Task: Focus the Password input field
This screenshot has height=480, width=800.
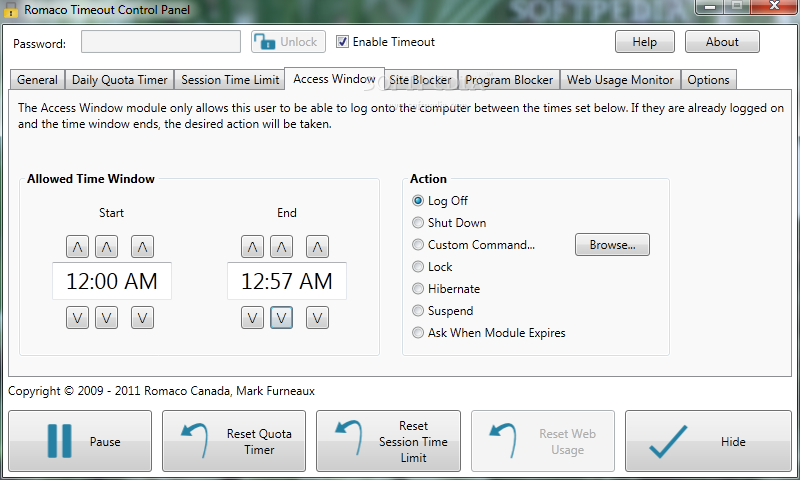Action: point(161,42)
